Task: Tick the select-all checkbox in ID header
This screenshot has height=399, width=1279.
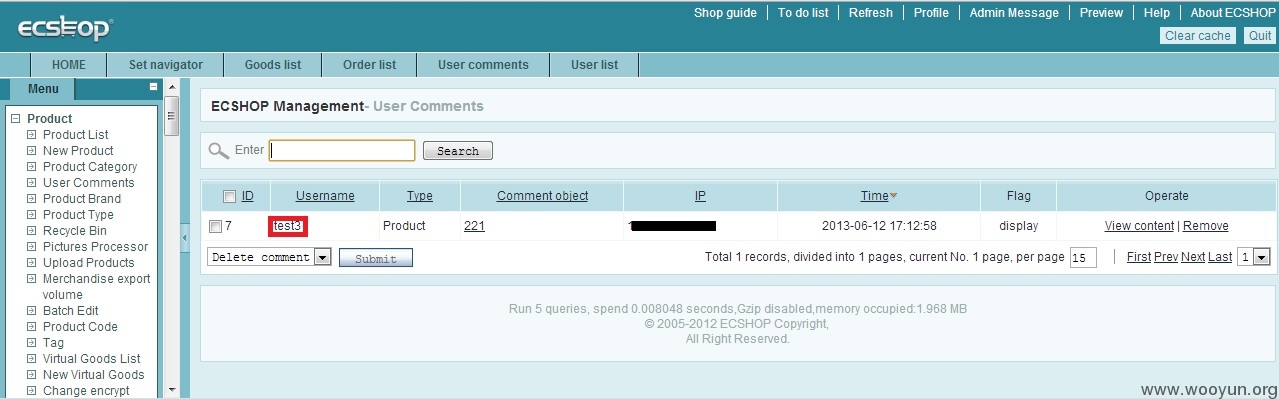Action: click(x=230, y=196)
